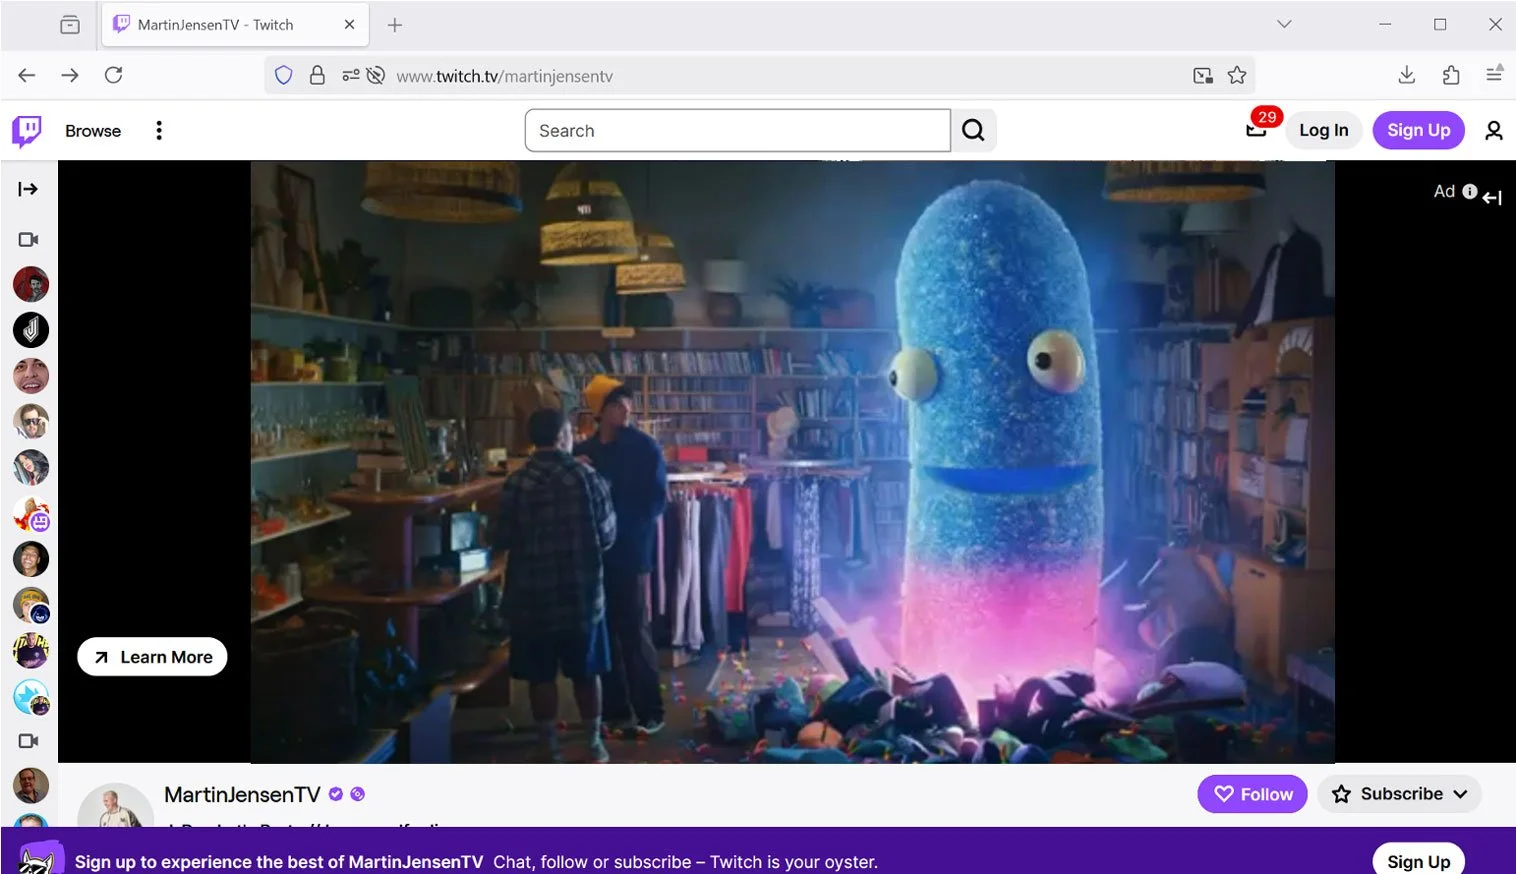Click into the Twitch Search field
The width and height of the screenshot is (1516, 874).
tap(737, 131)
